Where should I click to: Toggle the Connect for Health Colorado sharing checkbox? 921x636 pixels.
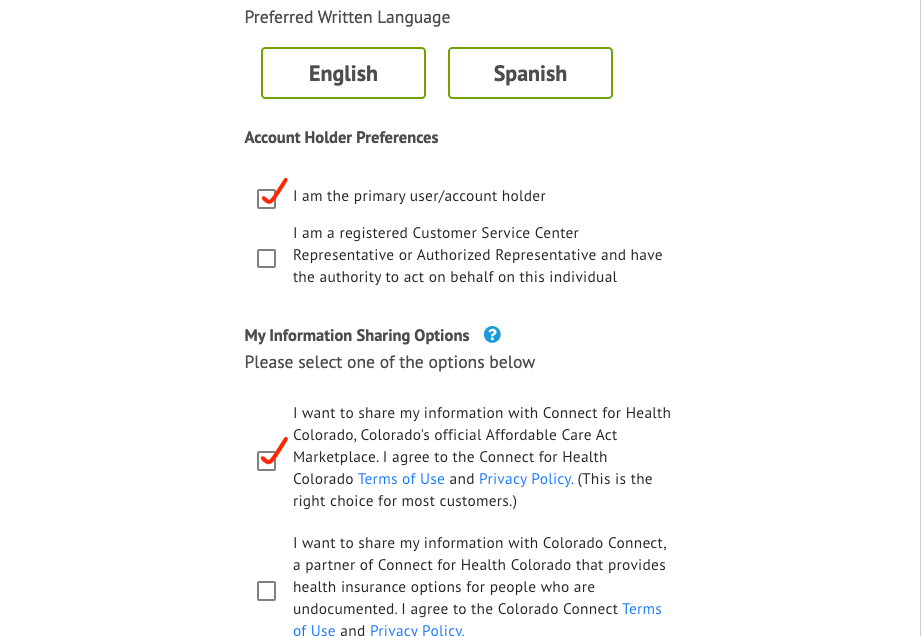pyautogui.click(x=266, y=460)
